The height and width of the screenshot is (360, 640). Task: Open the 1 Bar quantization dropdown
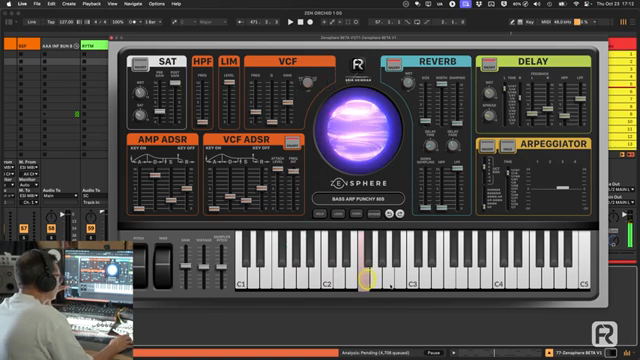pos(153,22)
